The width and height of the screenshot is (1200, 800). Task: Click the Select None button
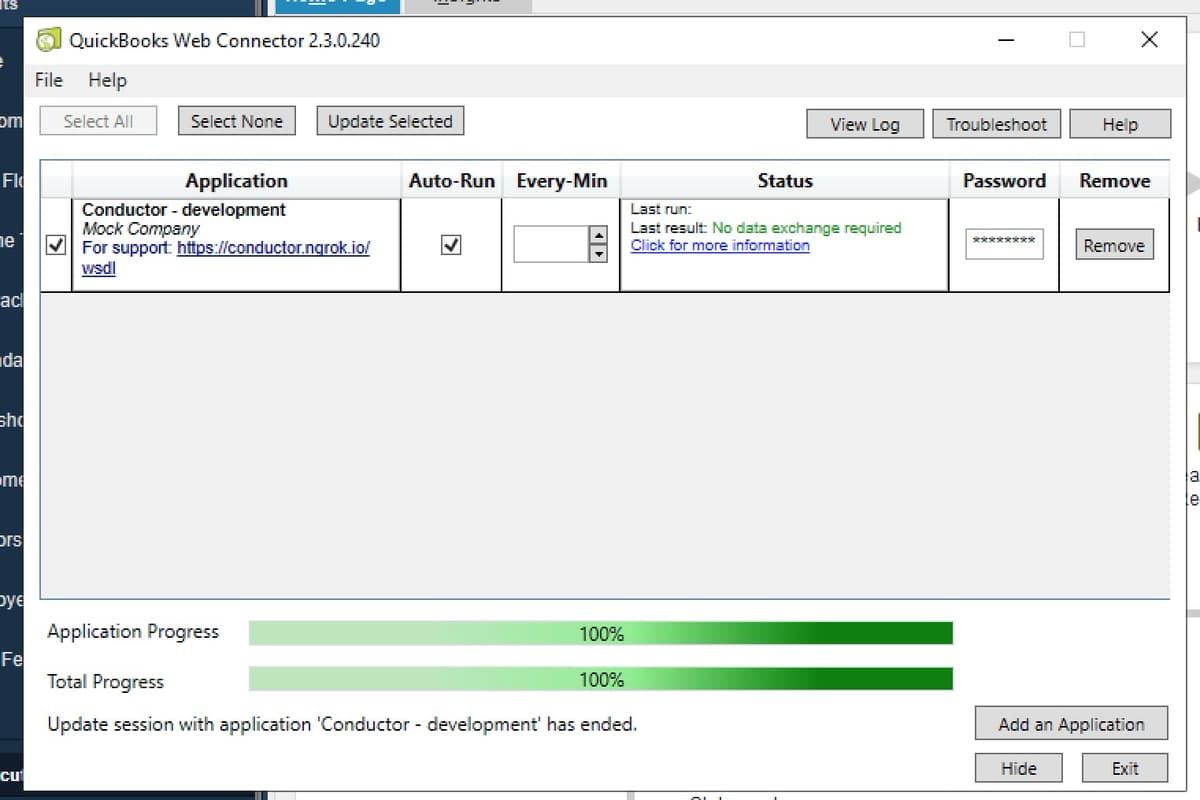click(x=236, y=120)
